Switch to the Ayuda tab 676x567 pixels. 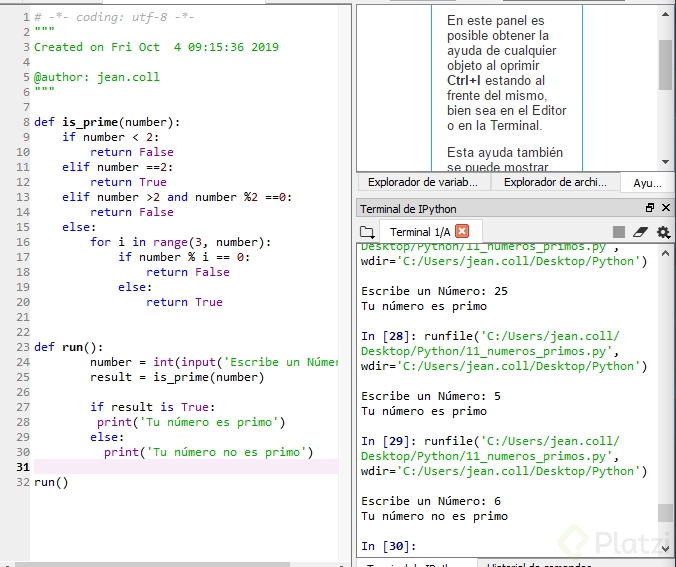[x=647, y=183]
